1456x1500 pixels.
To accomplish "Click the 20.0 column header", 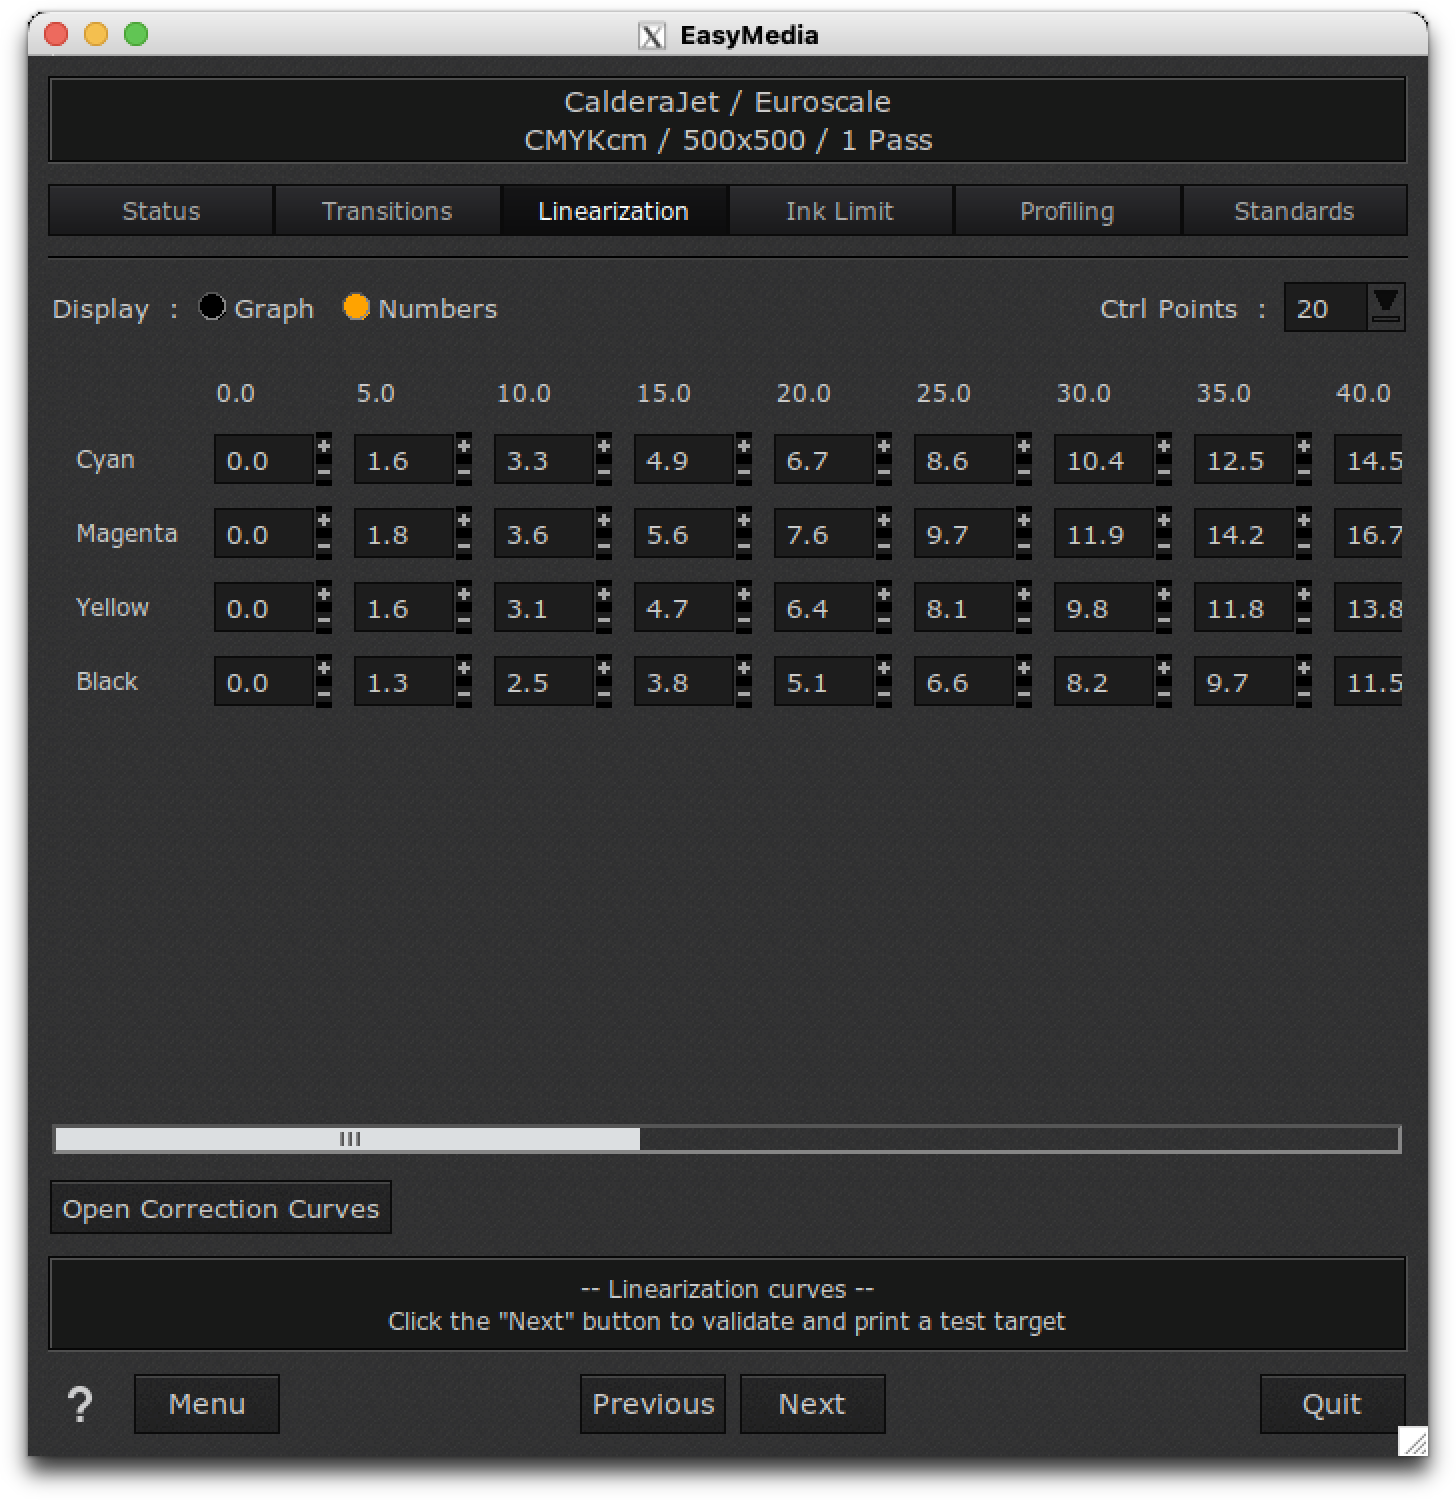I will pyautogui.click(x=803, y=393).
